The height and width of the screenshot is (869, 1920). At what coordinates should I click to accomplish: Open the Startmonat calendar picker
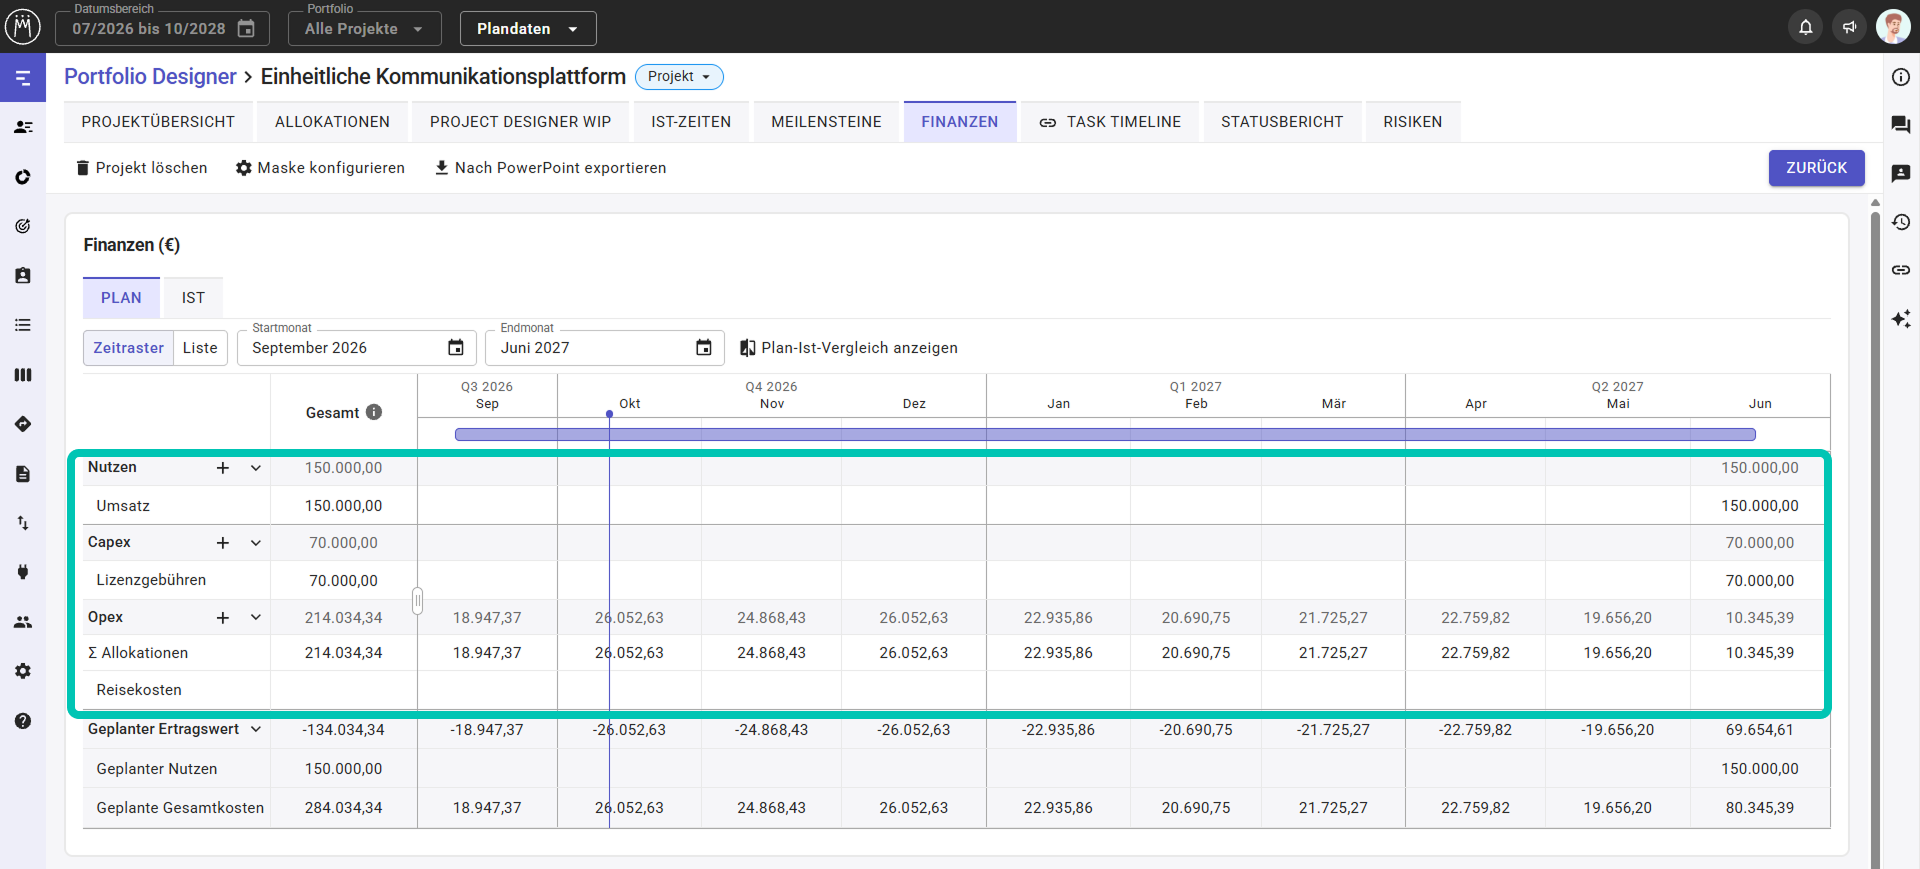[x=456, y=348]
